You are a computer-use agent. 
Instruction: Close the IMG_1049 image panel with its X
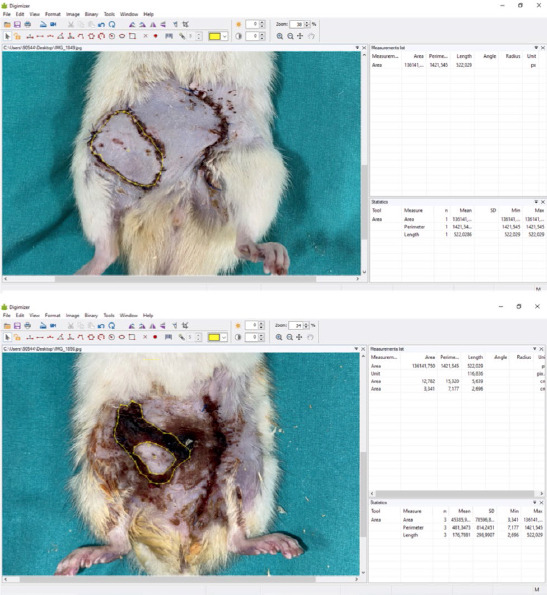point(364,48)
